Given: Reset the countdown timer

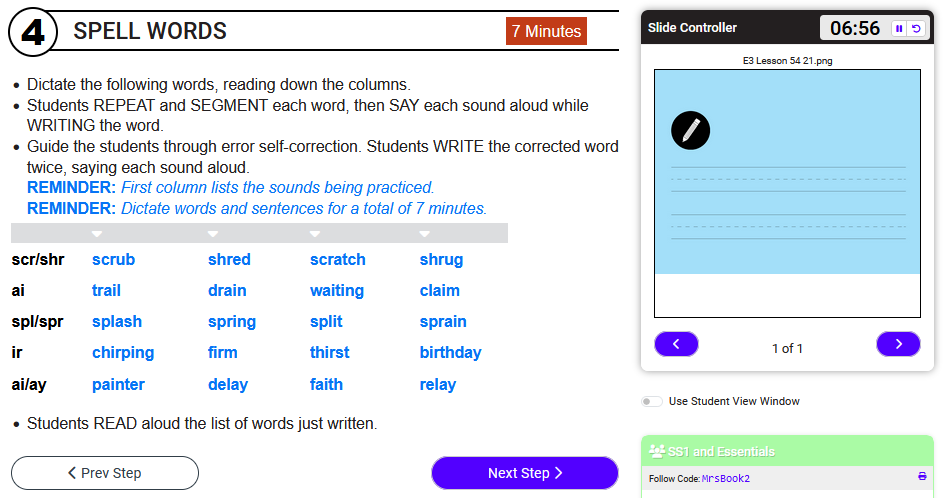Looking at the screenshot, I should [915, 29].
